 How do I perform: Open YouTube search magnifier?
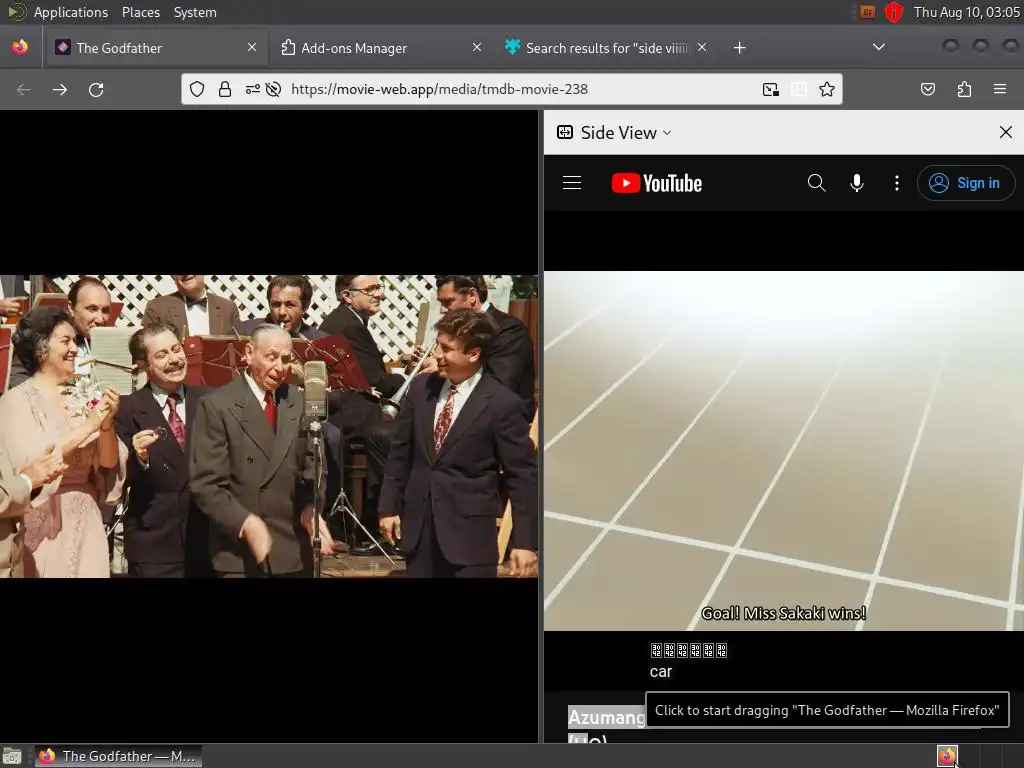(816, 183)
